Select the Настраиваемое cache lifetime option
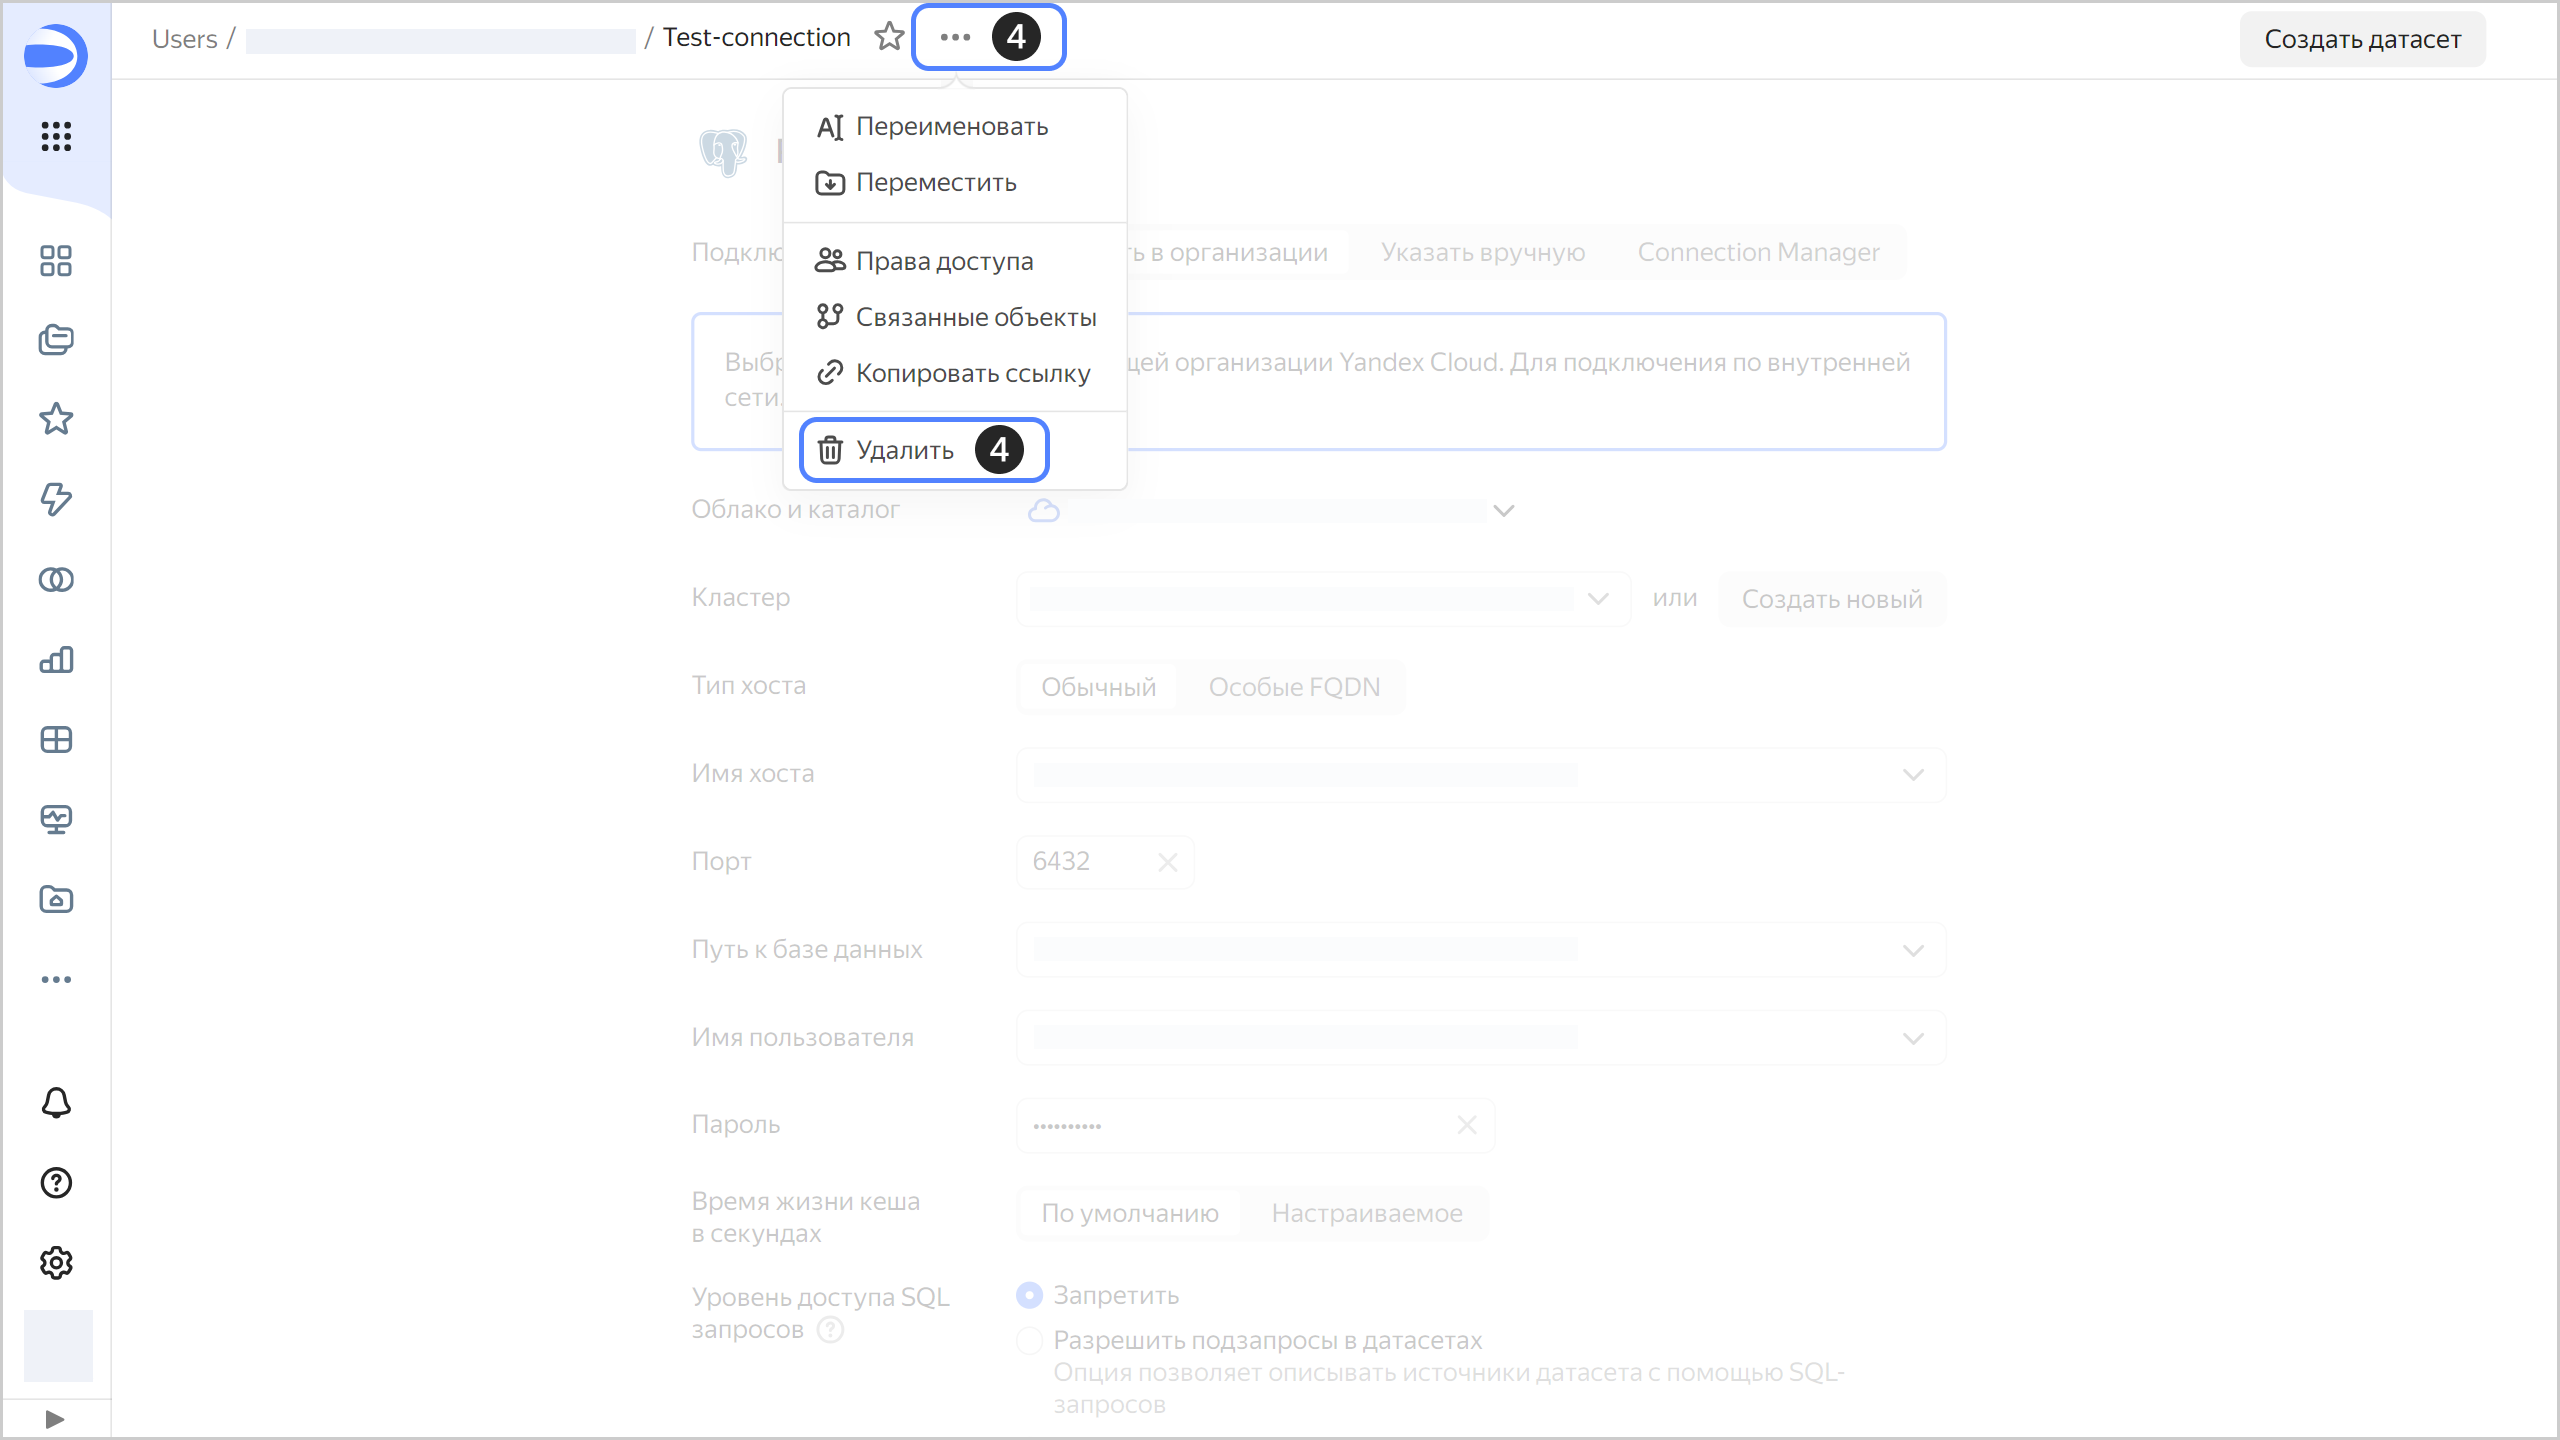 click(1366, 1213)
